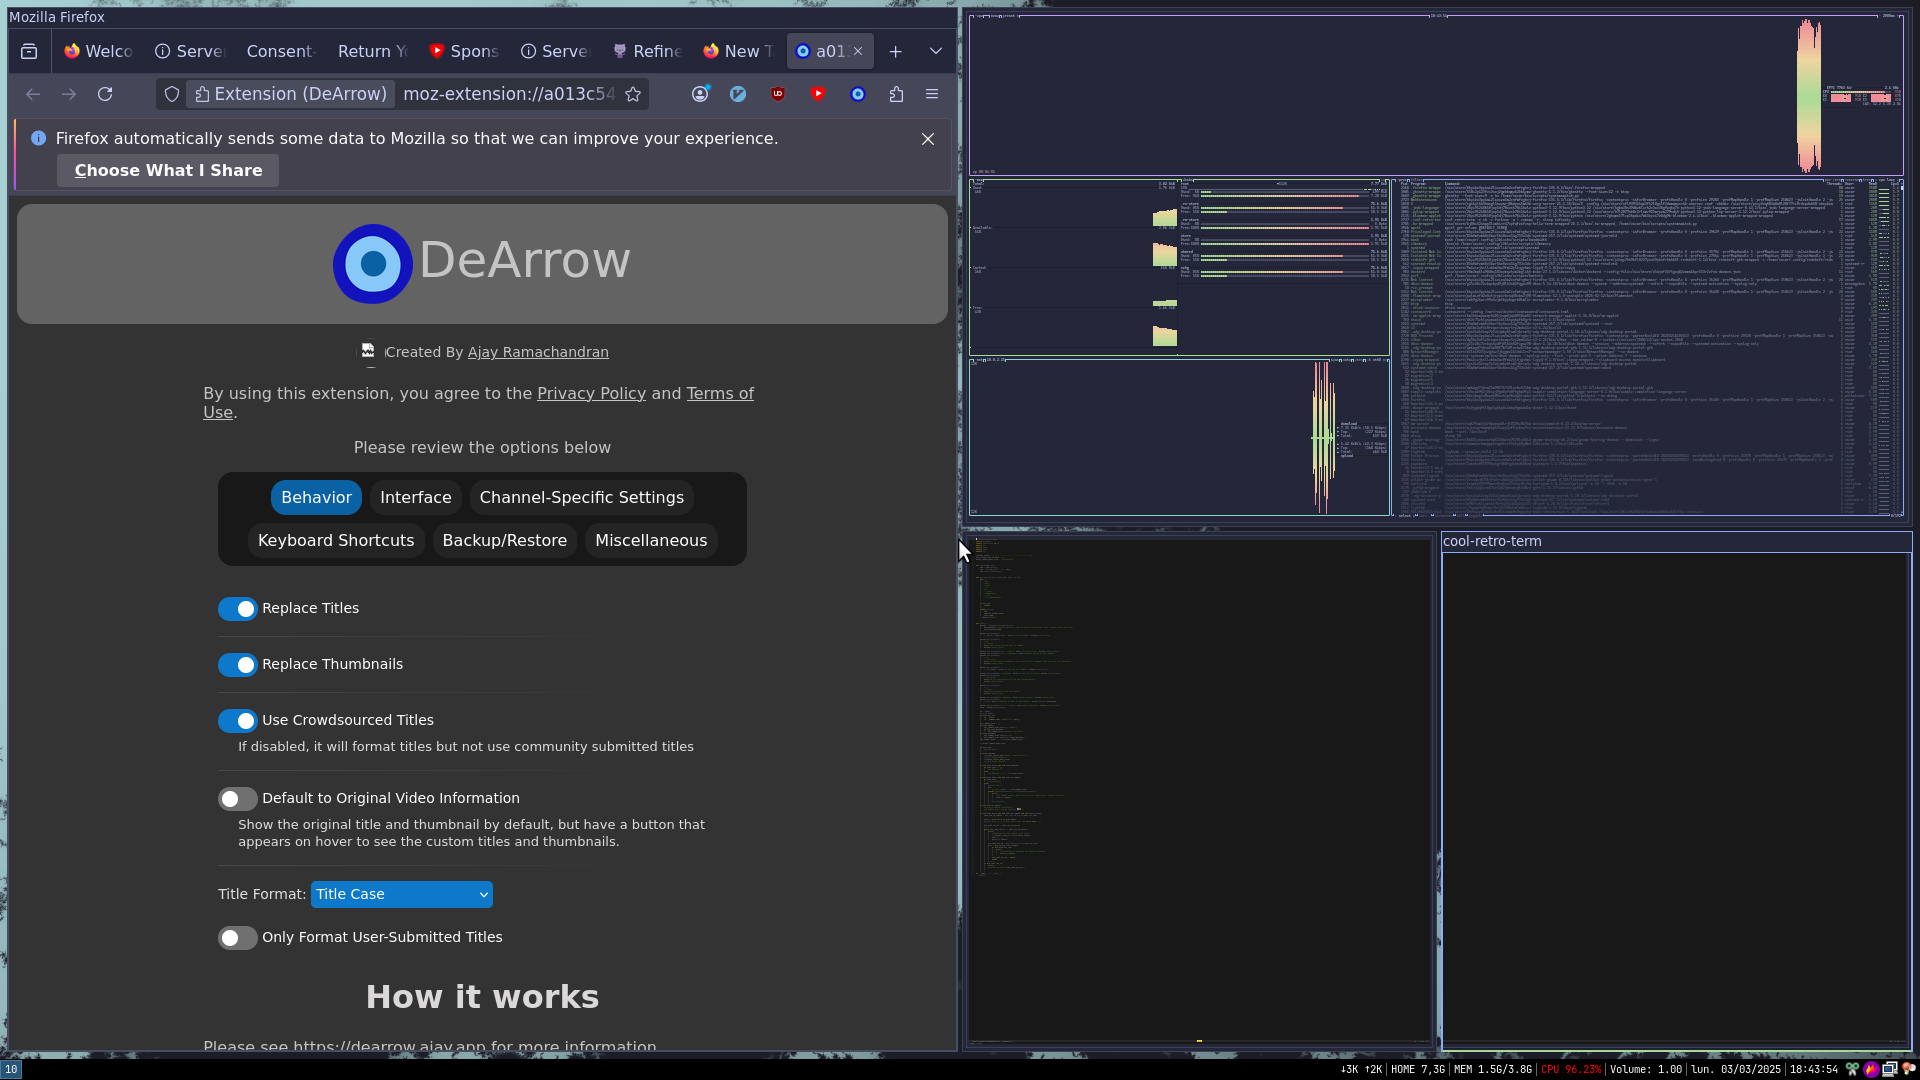Image resolution: width=1920 pixels, height=1080 pixels.
Task: Close the active a01 DeArrow tab
Action: click(858, 51)
